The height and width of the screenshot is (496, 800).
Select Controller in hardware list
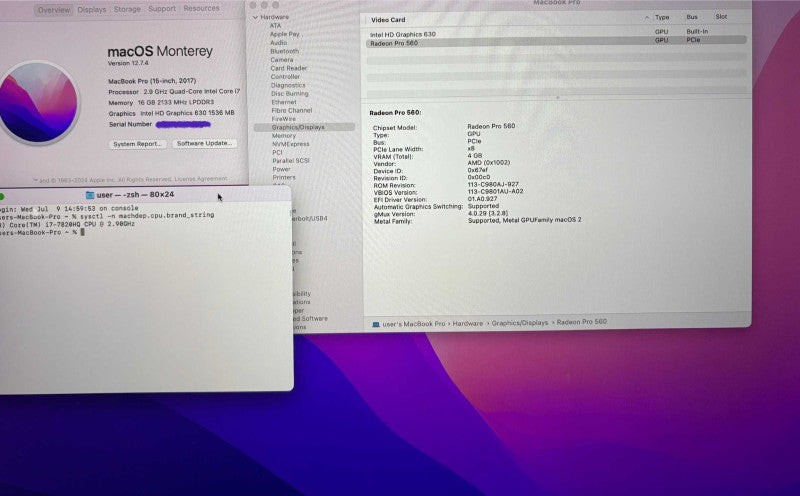point(285,77)
